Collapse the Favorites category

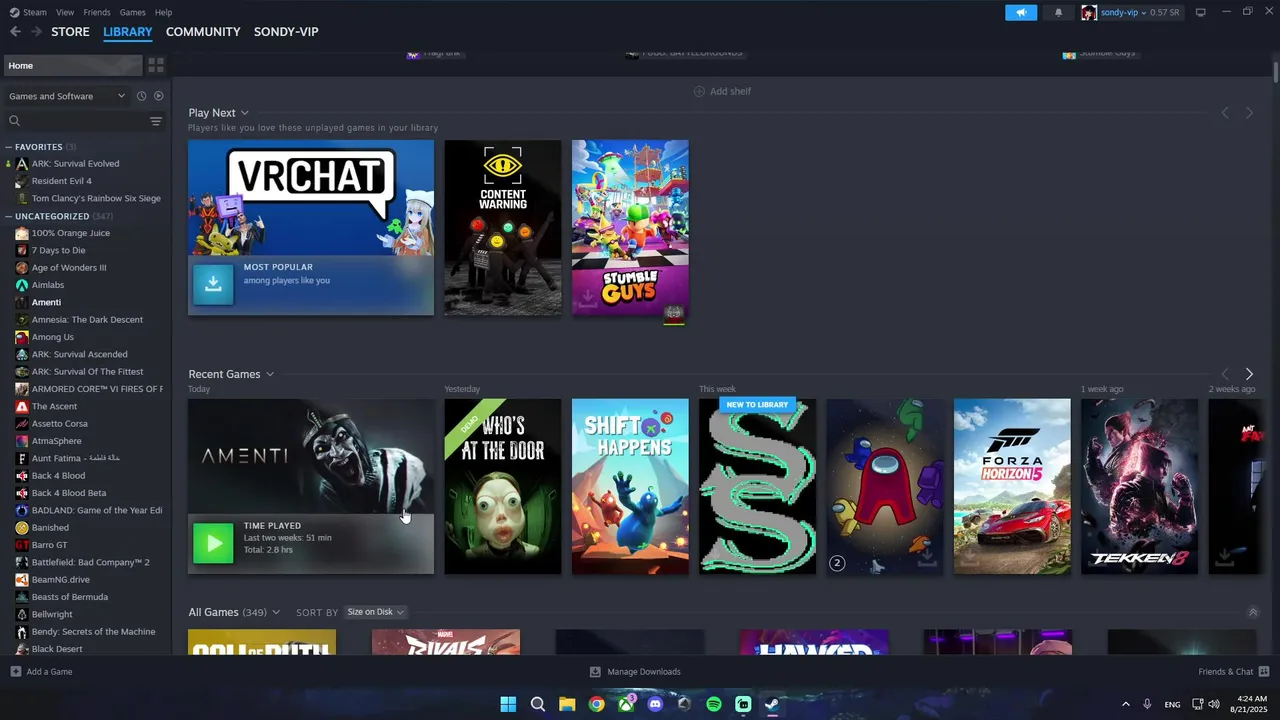click(x=9, y=147)
